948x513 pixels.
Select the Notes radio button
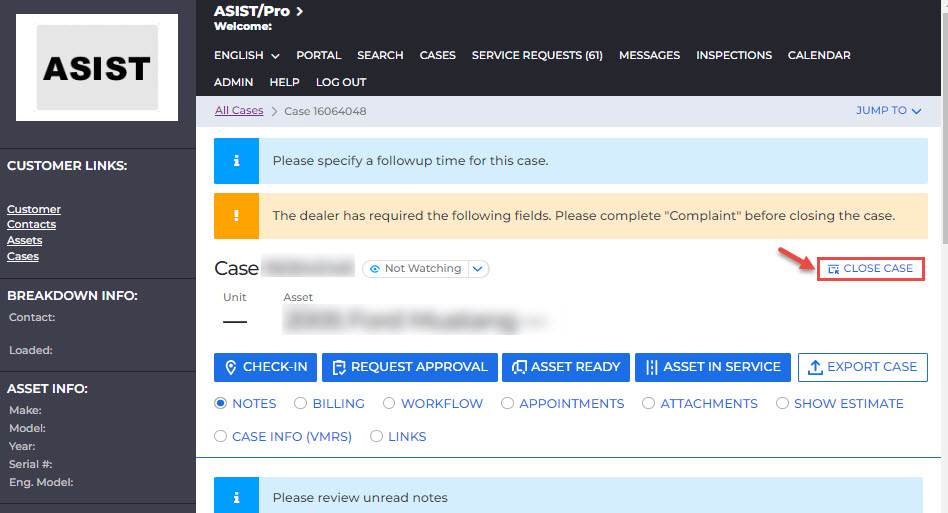pos(221,403)
